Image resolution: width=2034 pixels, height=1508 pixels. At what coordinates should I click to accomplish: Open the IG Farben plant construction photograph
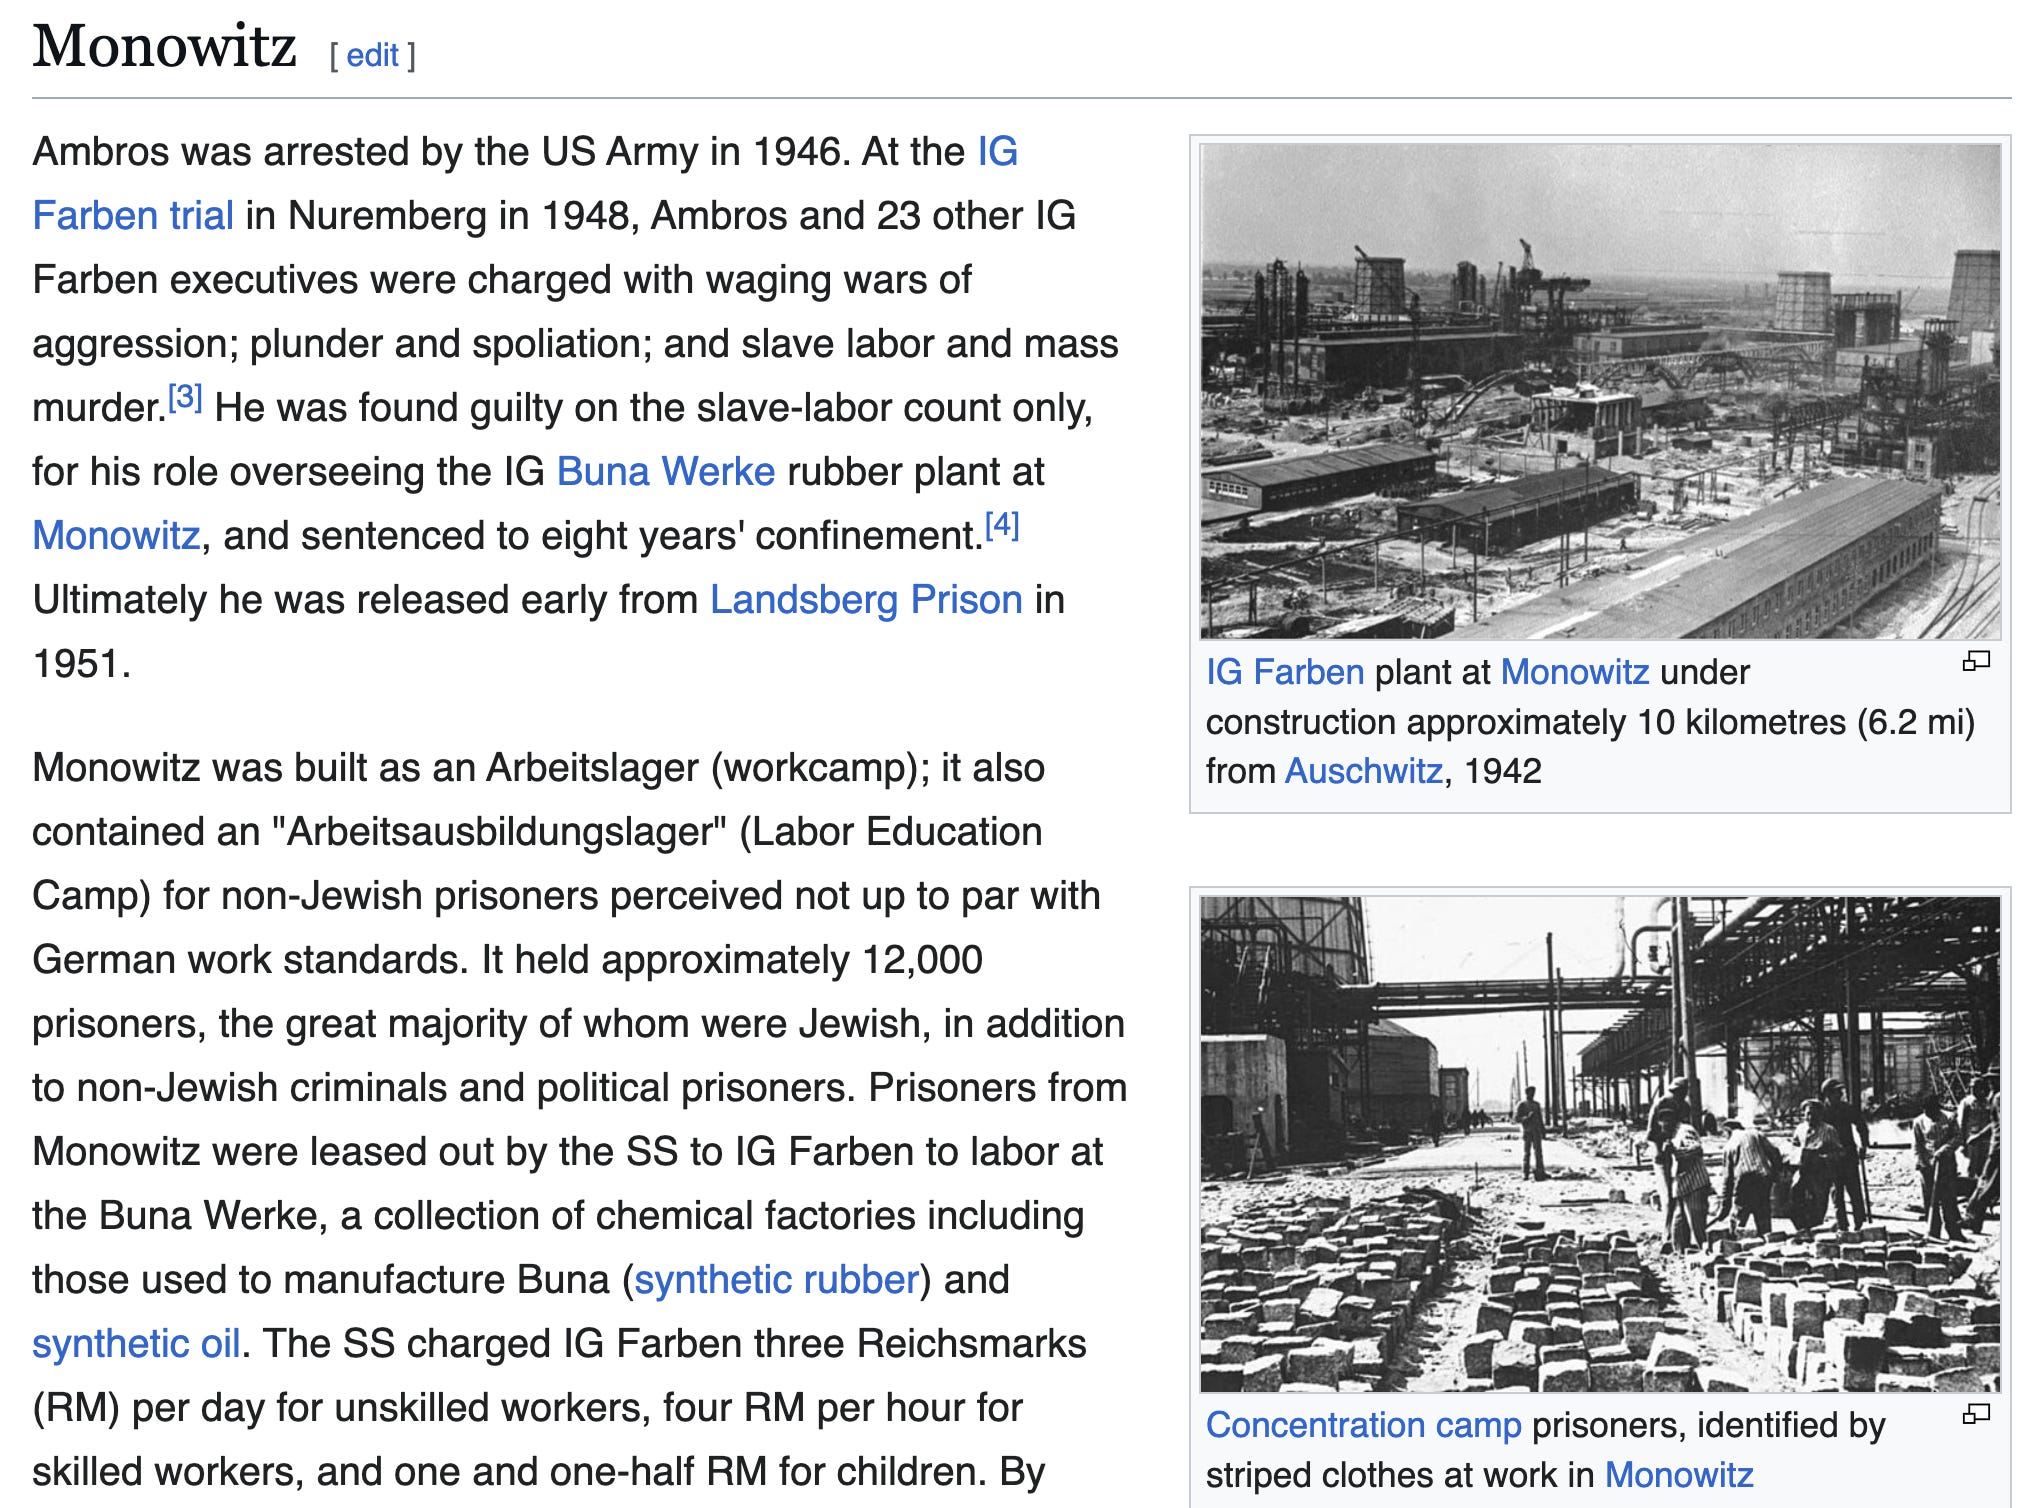[1600, 391]
